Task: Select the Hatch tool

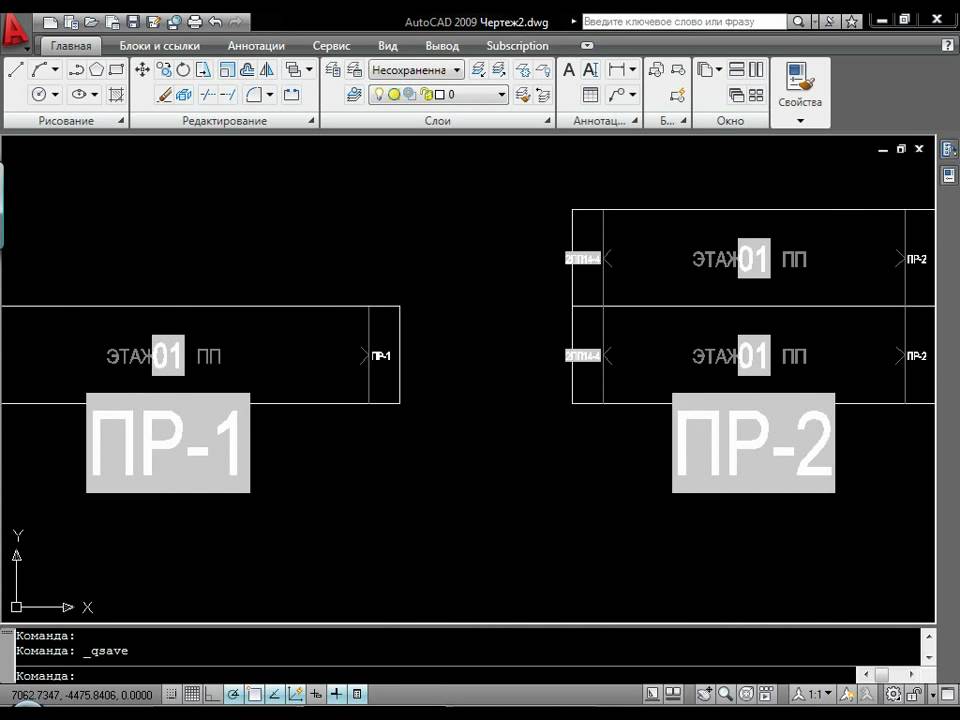Action: [116, 94]
